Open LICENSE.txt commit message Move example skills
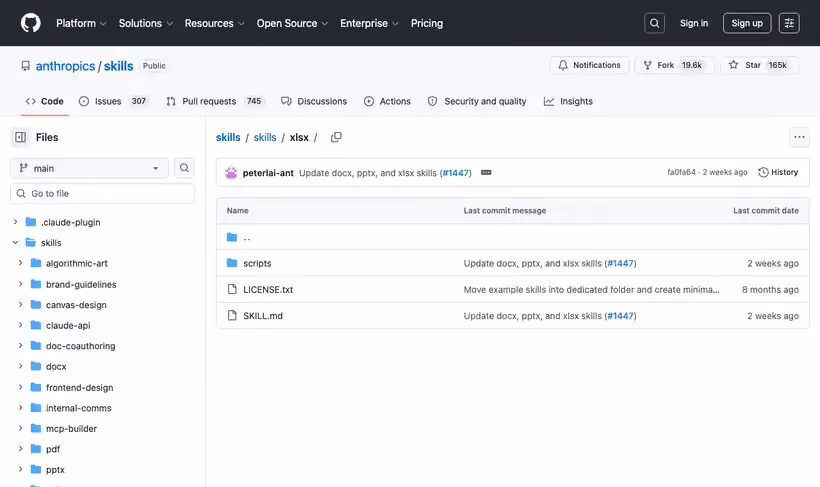Screen dimensions: 820x487 point(591,289)
